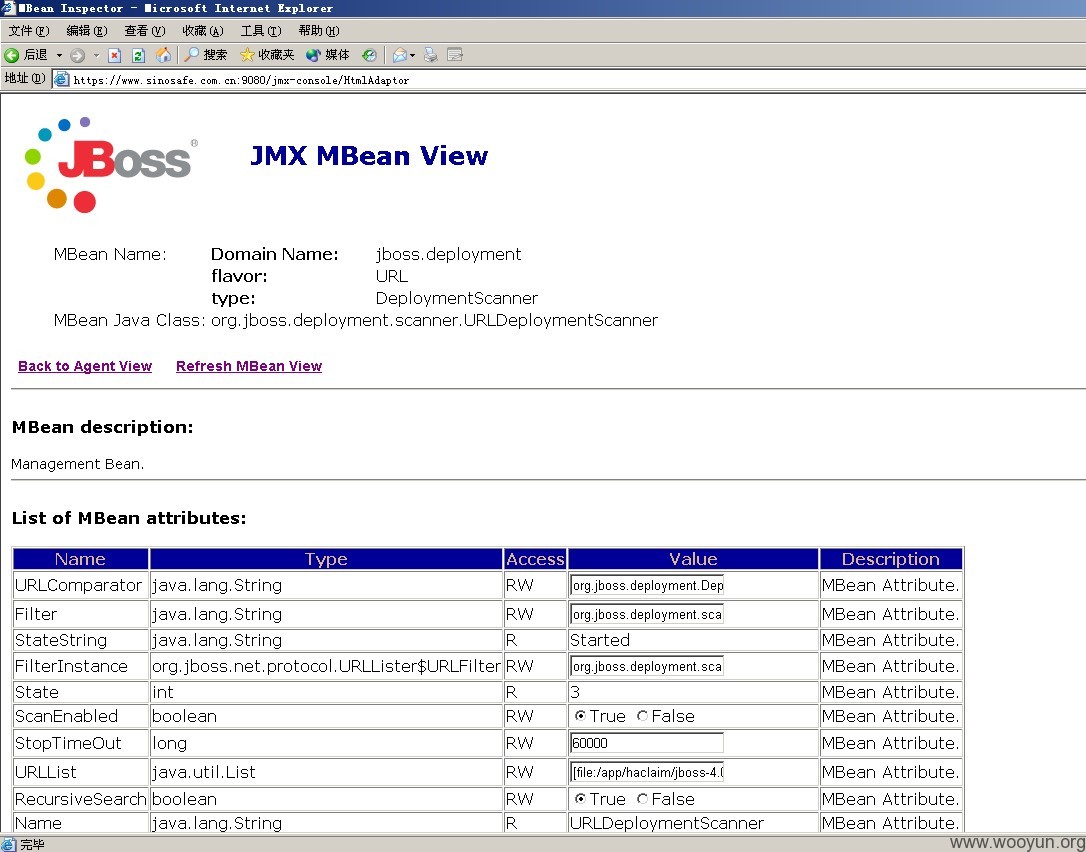1086x852 pixels.
Task: Click the Filter value input field
Action: (647, 614)
